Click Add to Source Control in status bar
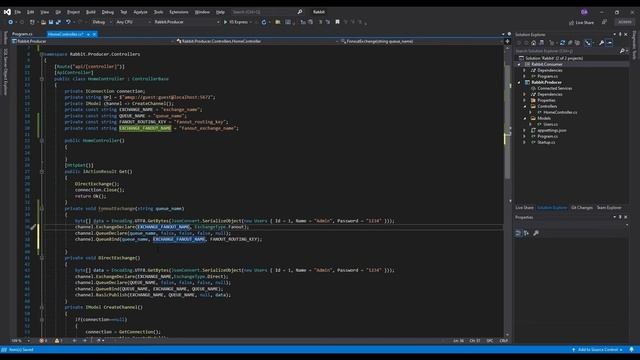This screenshot has height=360, width=640. 598,350
